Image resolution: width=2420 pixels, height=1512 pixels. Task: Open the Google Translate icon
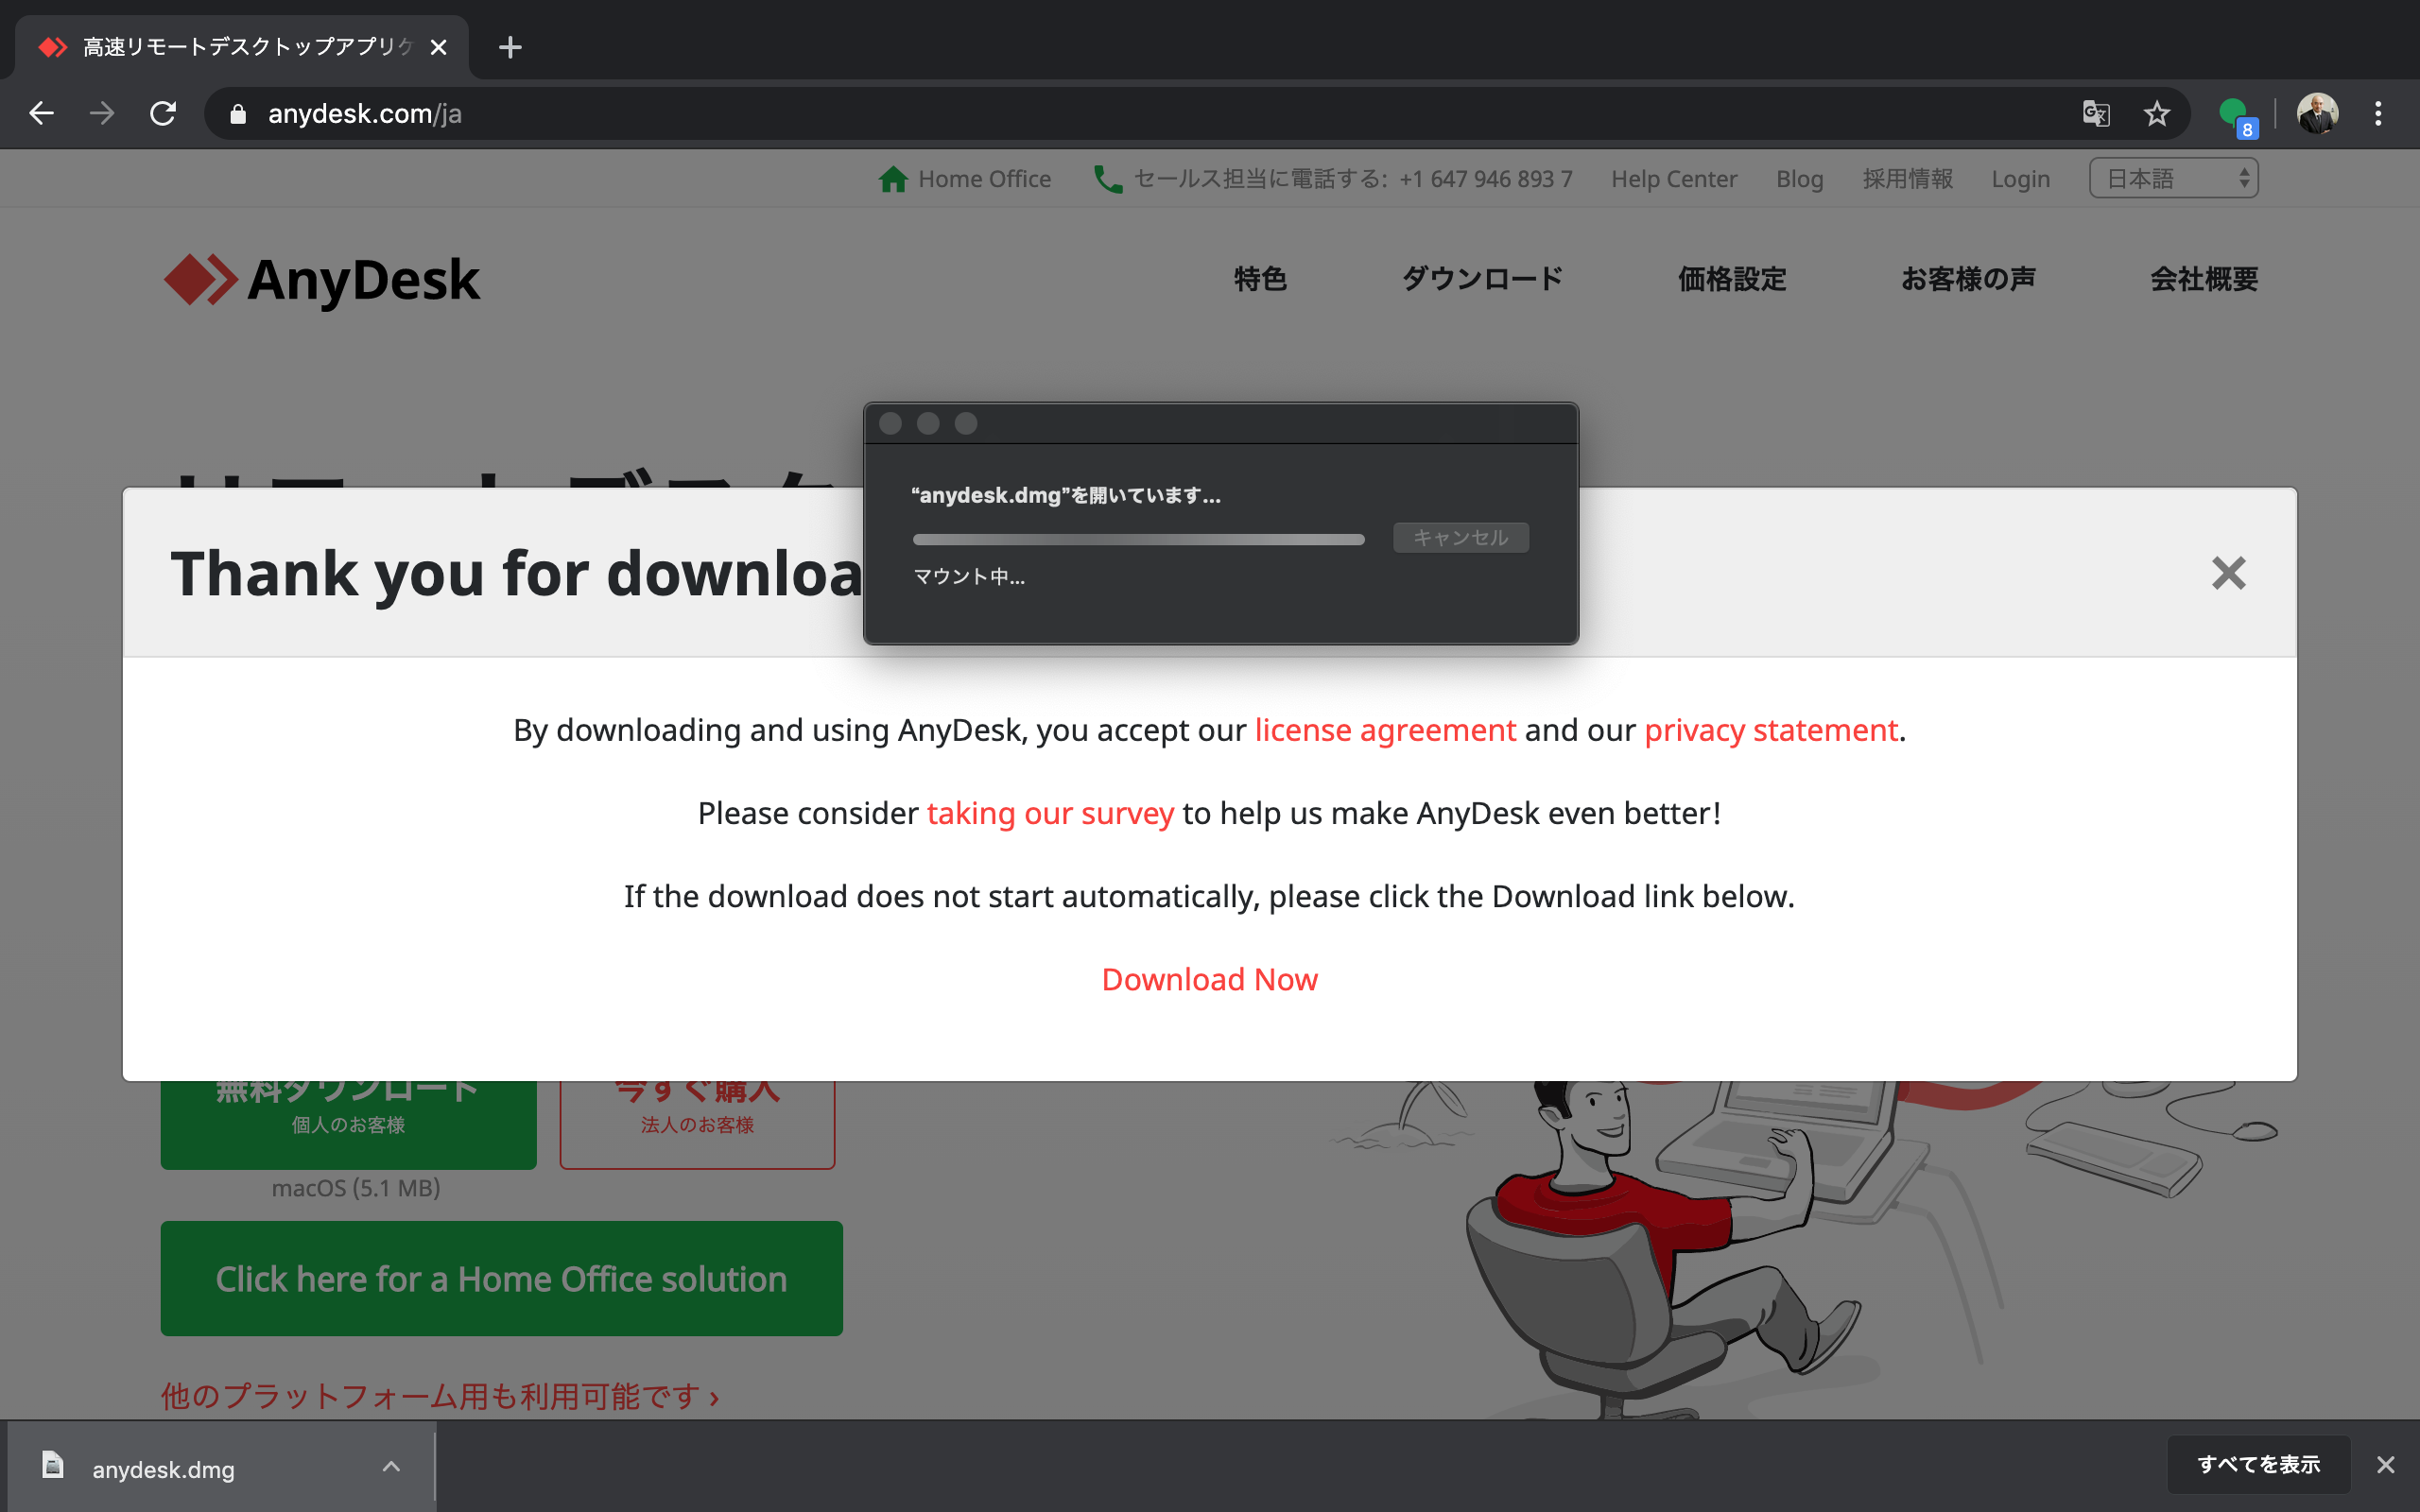tap(2096, 113)
